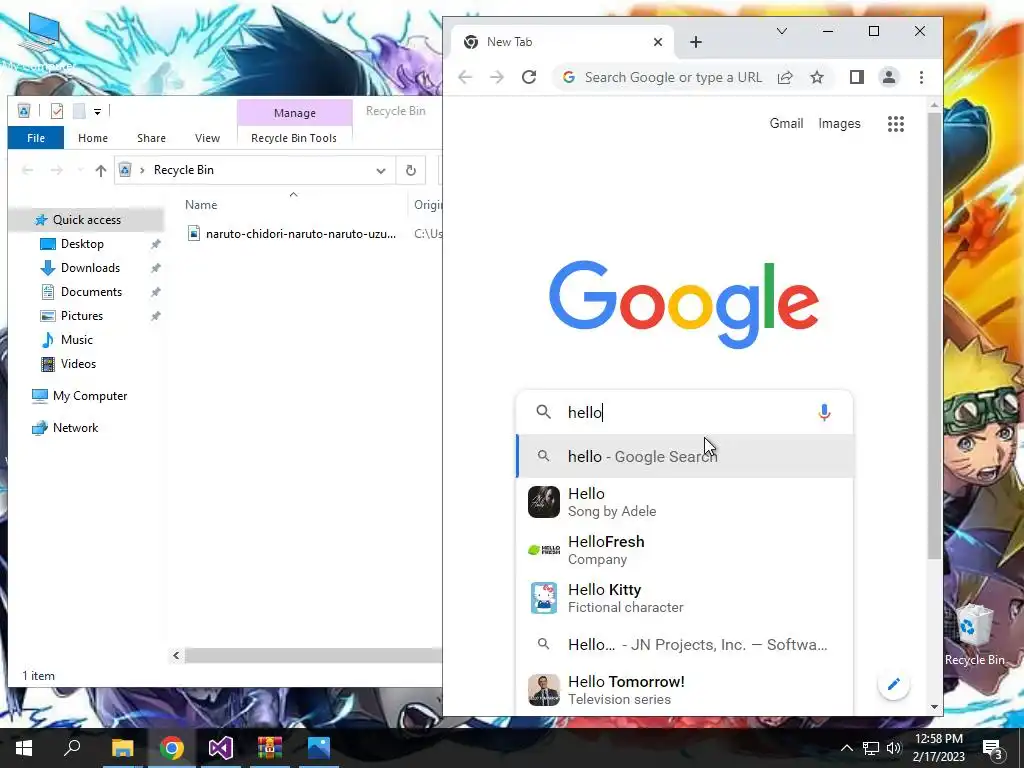
Task: Open Google apps grid
Action: 896,123
